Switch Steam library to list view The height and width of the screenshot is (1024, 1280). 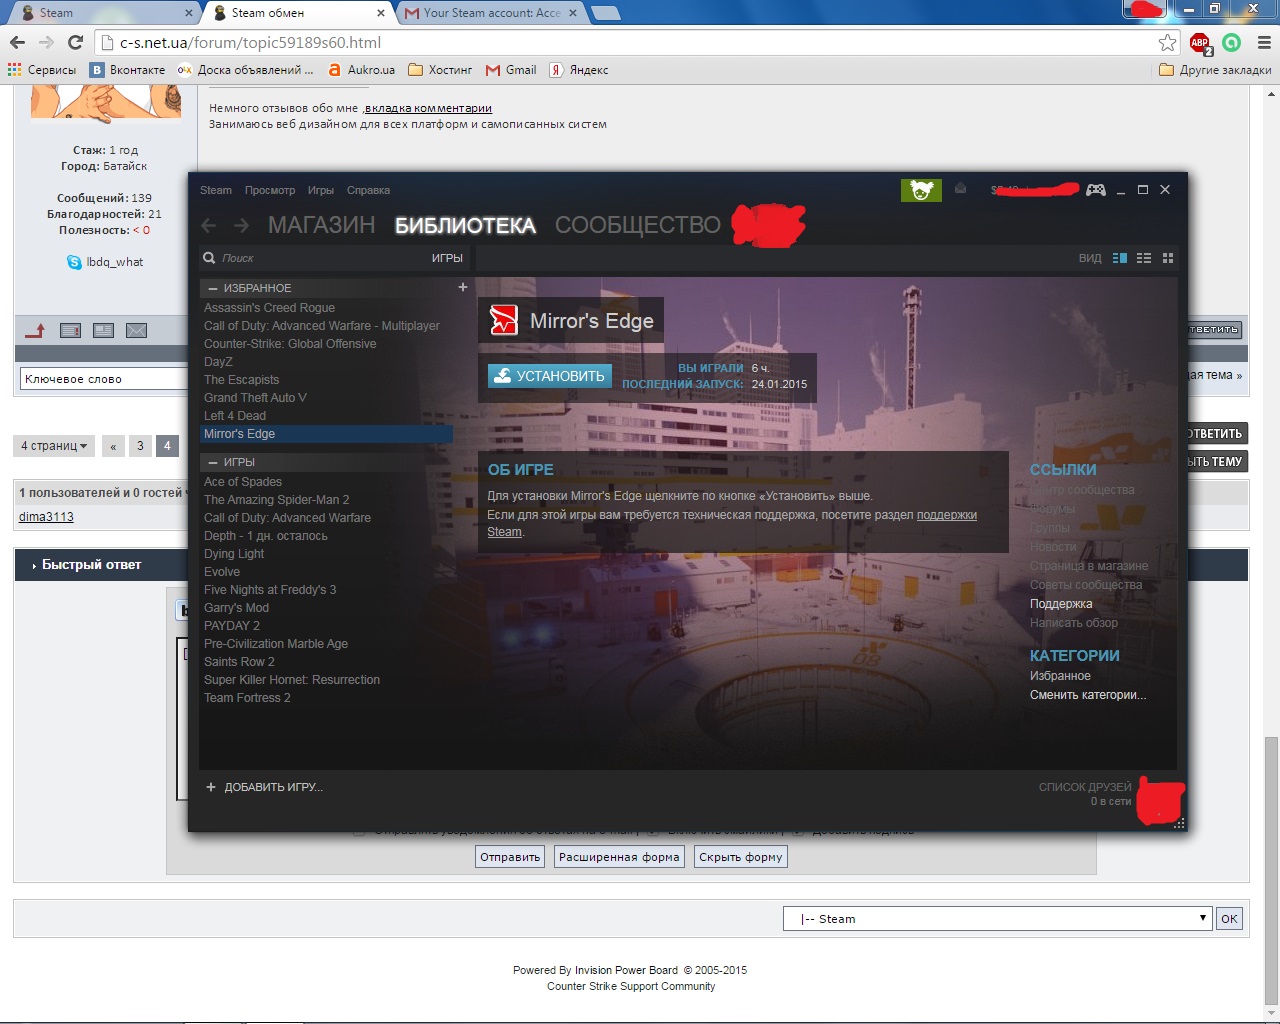(1144, 258)
